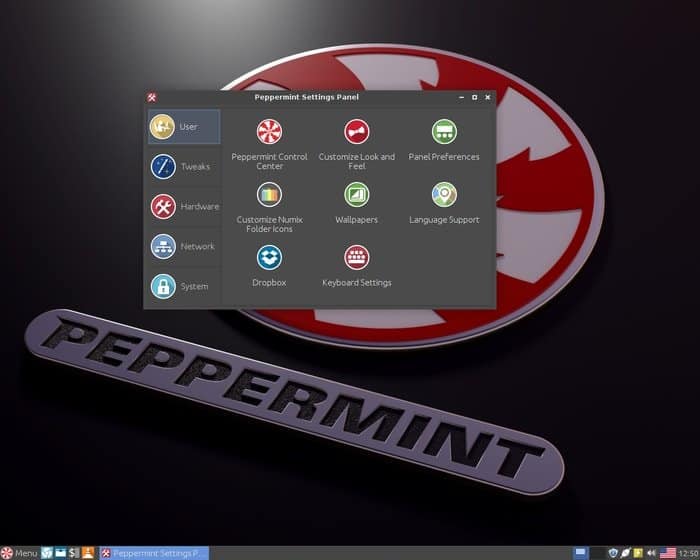Viewport: 700px width, 560px height.
Task: Click the Peppermint Settings Panel taskbar entry
Action: click(x=154, y=553)
